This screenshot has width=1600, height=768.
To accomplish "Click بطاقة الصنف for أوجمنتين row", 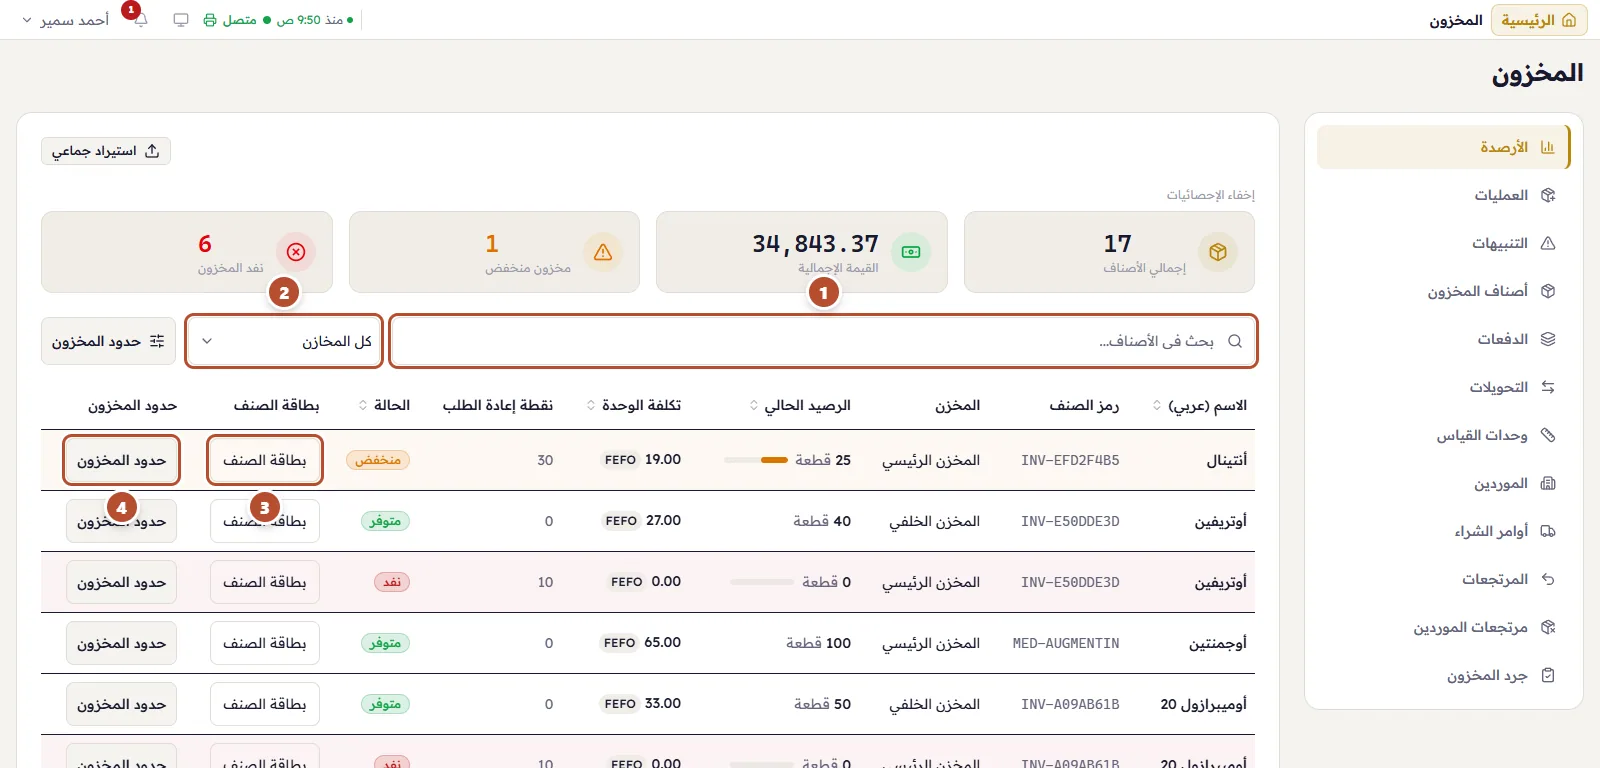I will pyautogui.click(x=265, y=643).
